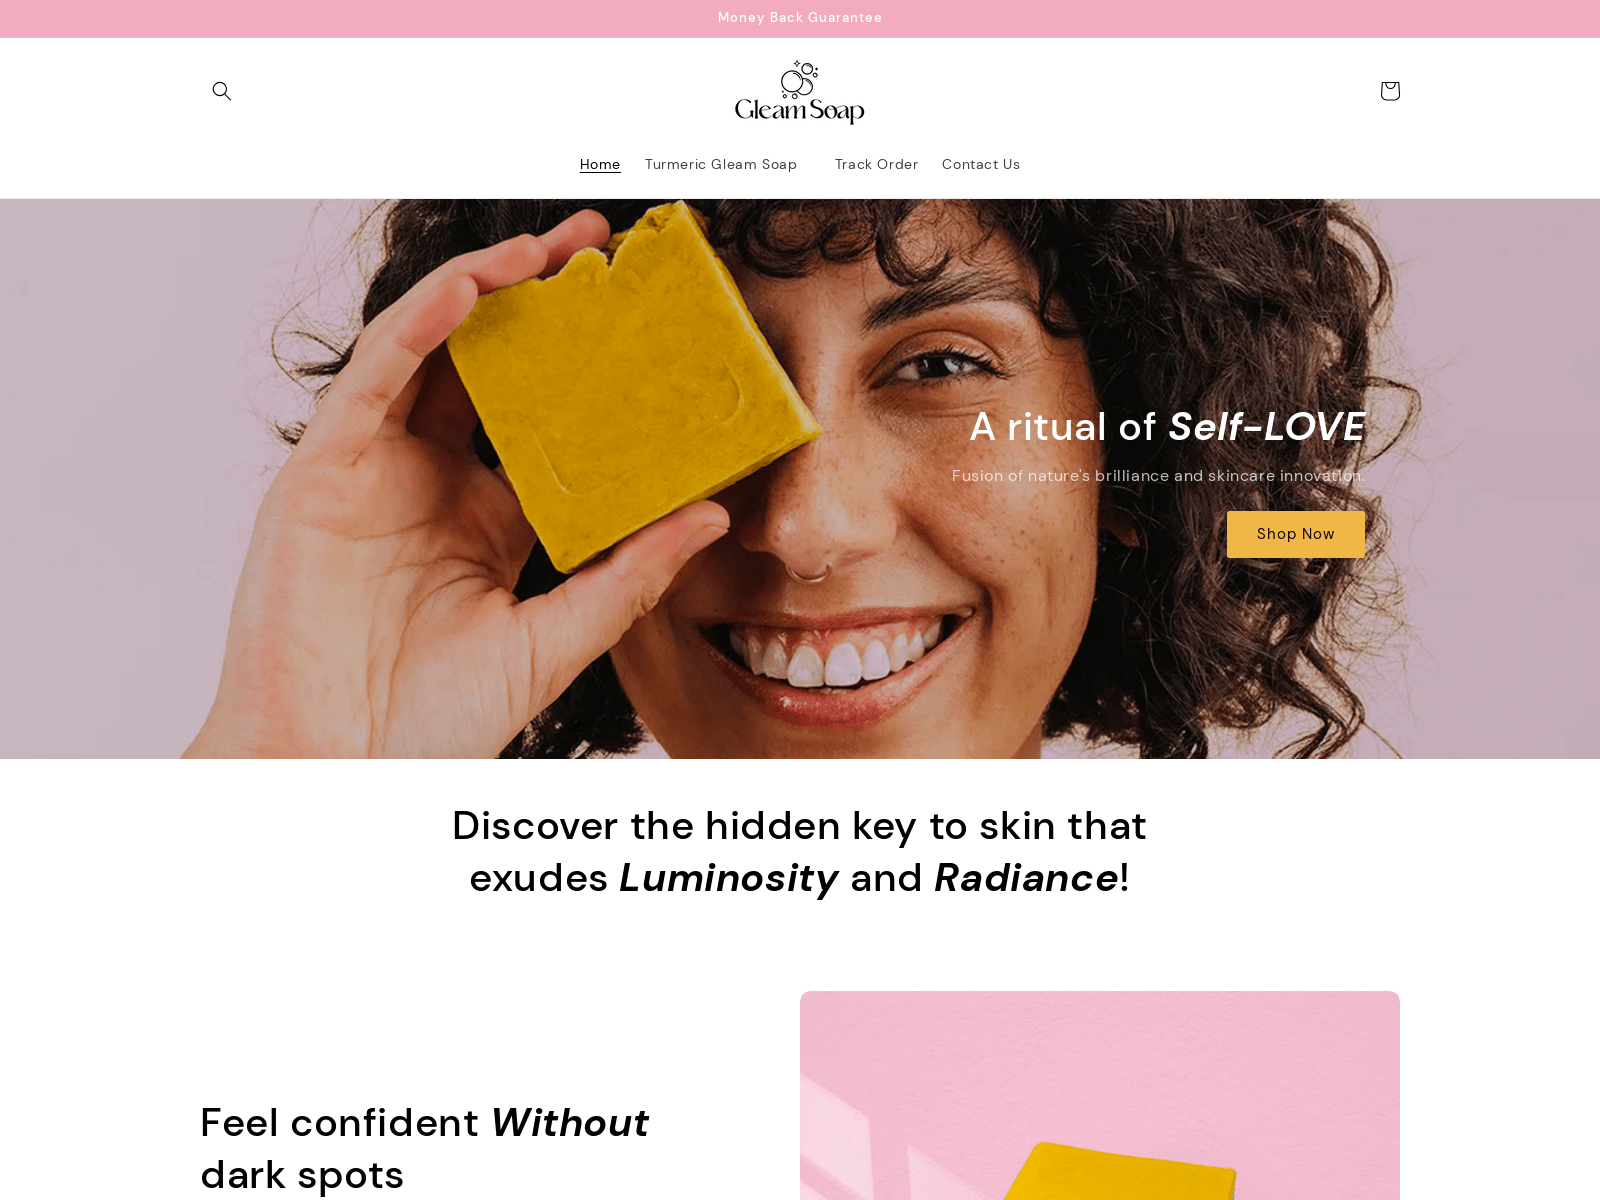
Task: Go to the Home menu item
Action: (600, 164)
